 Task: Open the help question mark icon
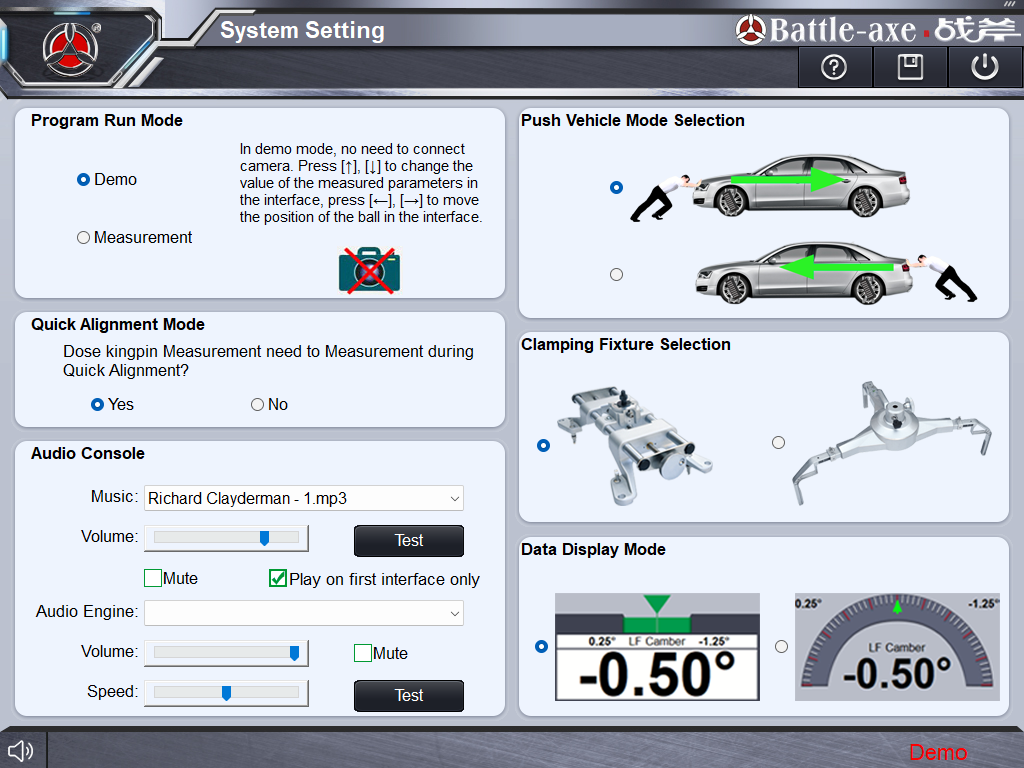[x=834, y=67]
